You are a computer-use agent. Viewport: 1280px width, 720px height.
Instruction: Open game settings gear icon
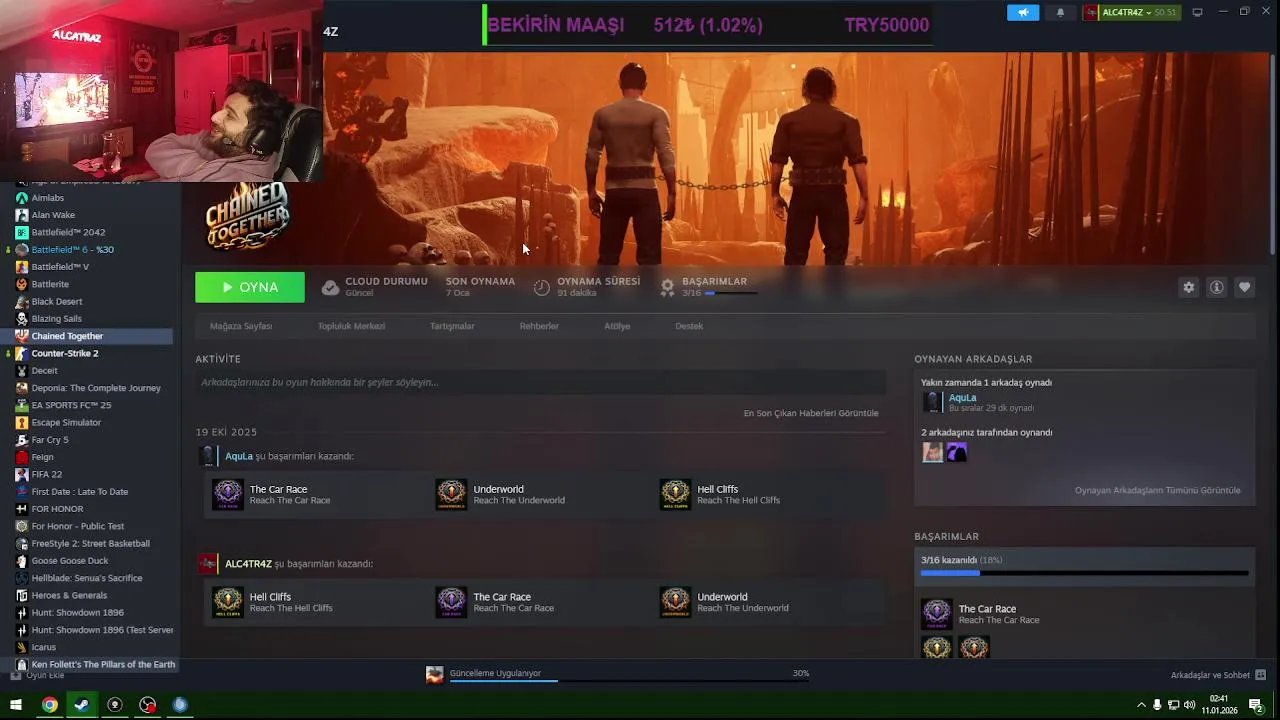point(1188,287)
